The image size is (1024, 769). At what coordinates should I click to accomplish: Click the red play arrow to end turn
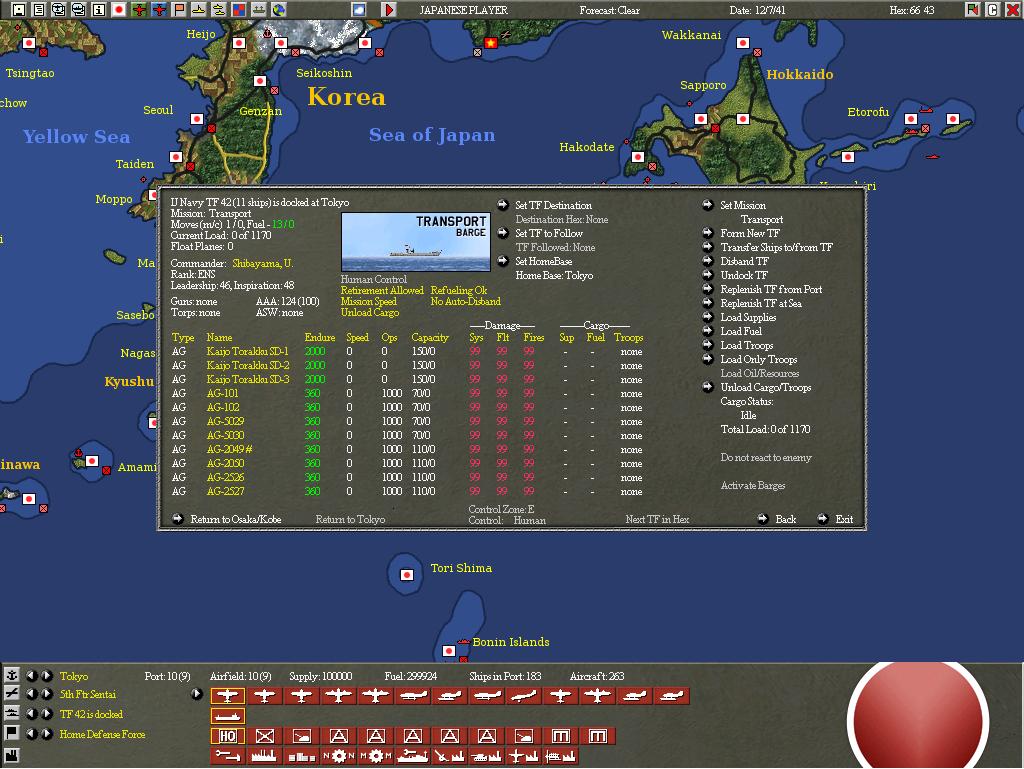[x=389, y=9]
